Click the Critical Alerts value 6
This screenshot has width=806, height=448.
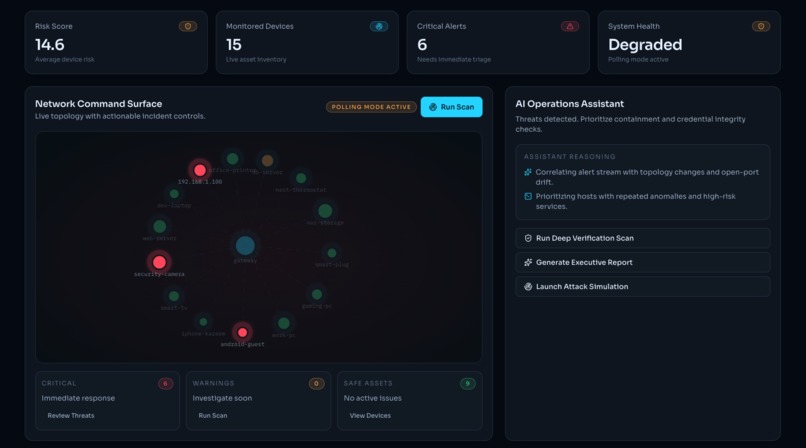click(x=422, y=45)
